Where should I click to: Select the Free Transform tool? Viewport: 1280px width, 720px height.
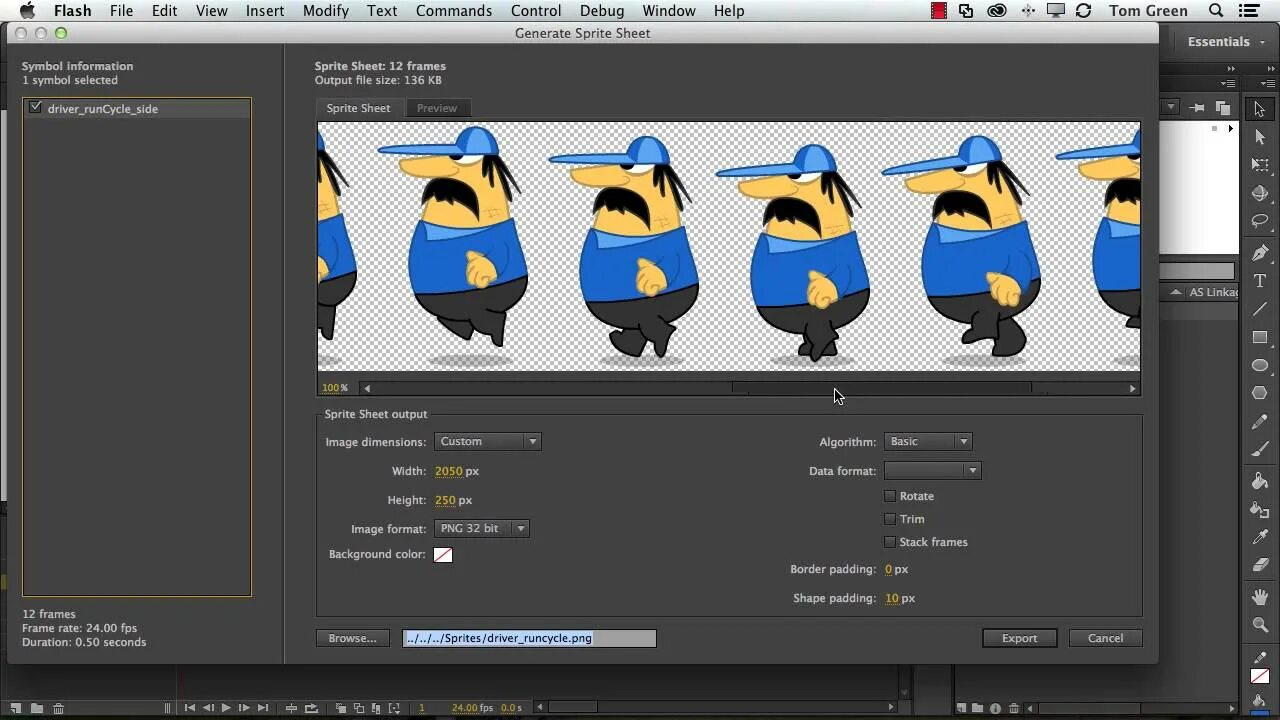coord(1260,165)
